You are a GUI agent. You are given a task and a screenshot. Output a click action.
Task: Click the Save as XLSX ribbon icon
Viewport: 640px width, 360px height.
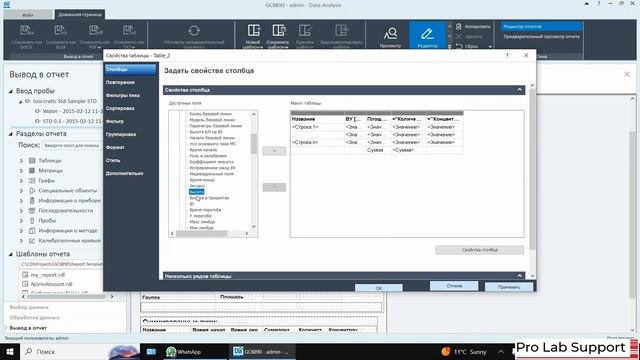[61, 31]
